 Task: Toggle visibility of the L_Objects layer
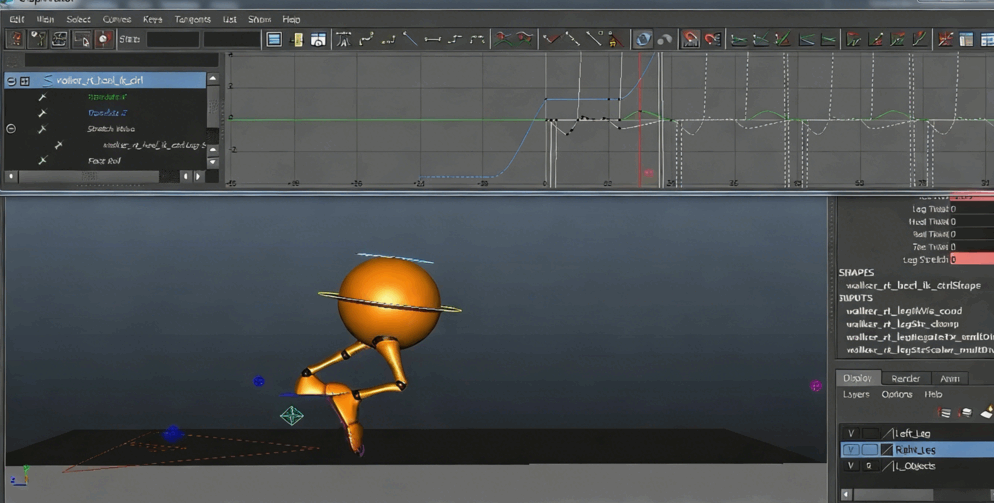click(x=851, y=466)
